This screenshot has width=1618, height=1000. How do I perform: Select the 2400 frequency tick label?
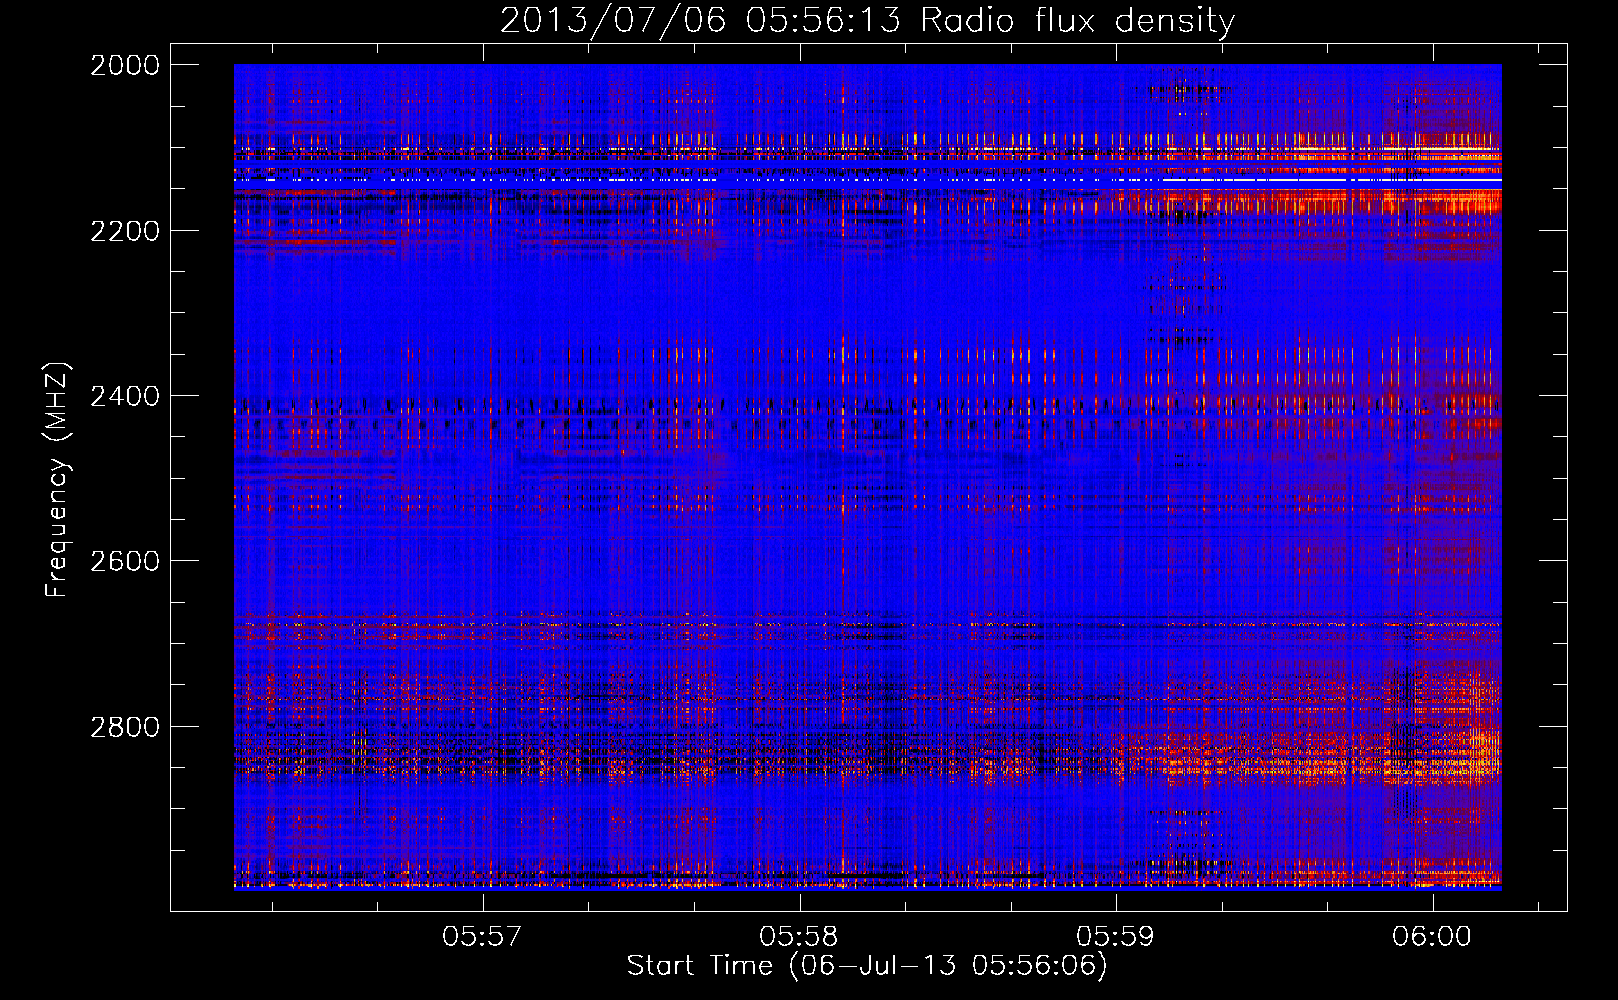click(125, 396)
